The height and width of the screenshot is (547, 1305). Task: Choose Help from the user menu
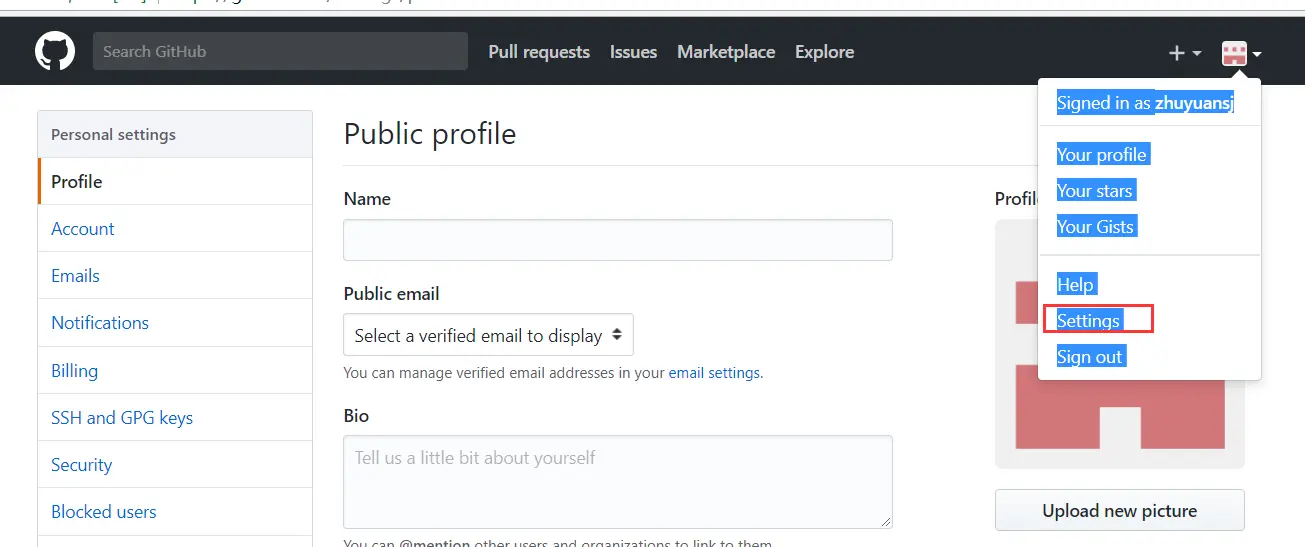(x=1076, y=284)
